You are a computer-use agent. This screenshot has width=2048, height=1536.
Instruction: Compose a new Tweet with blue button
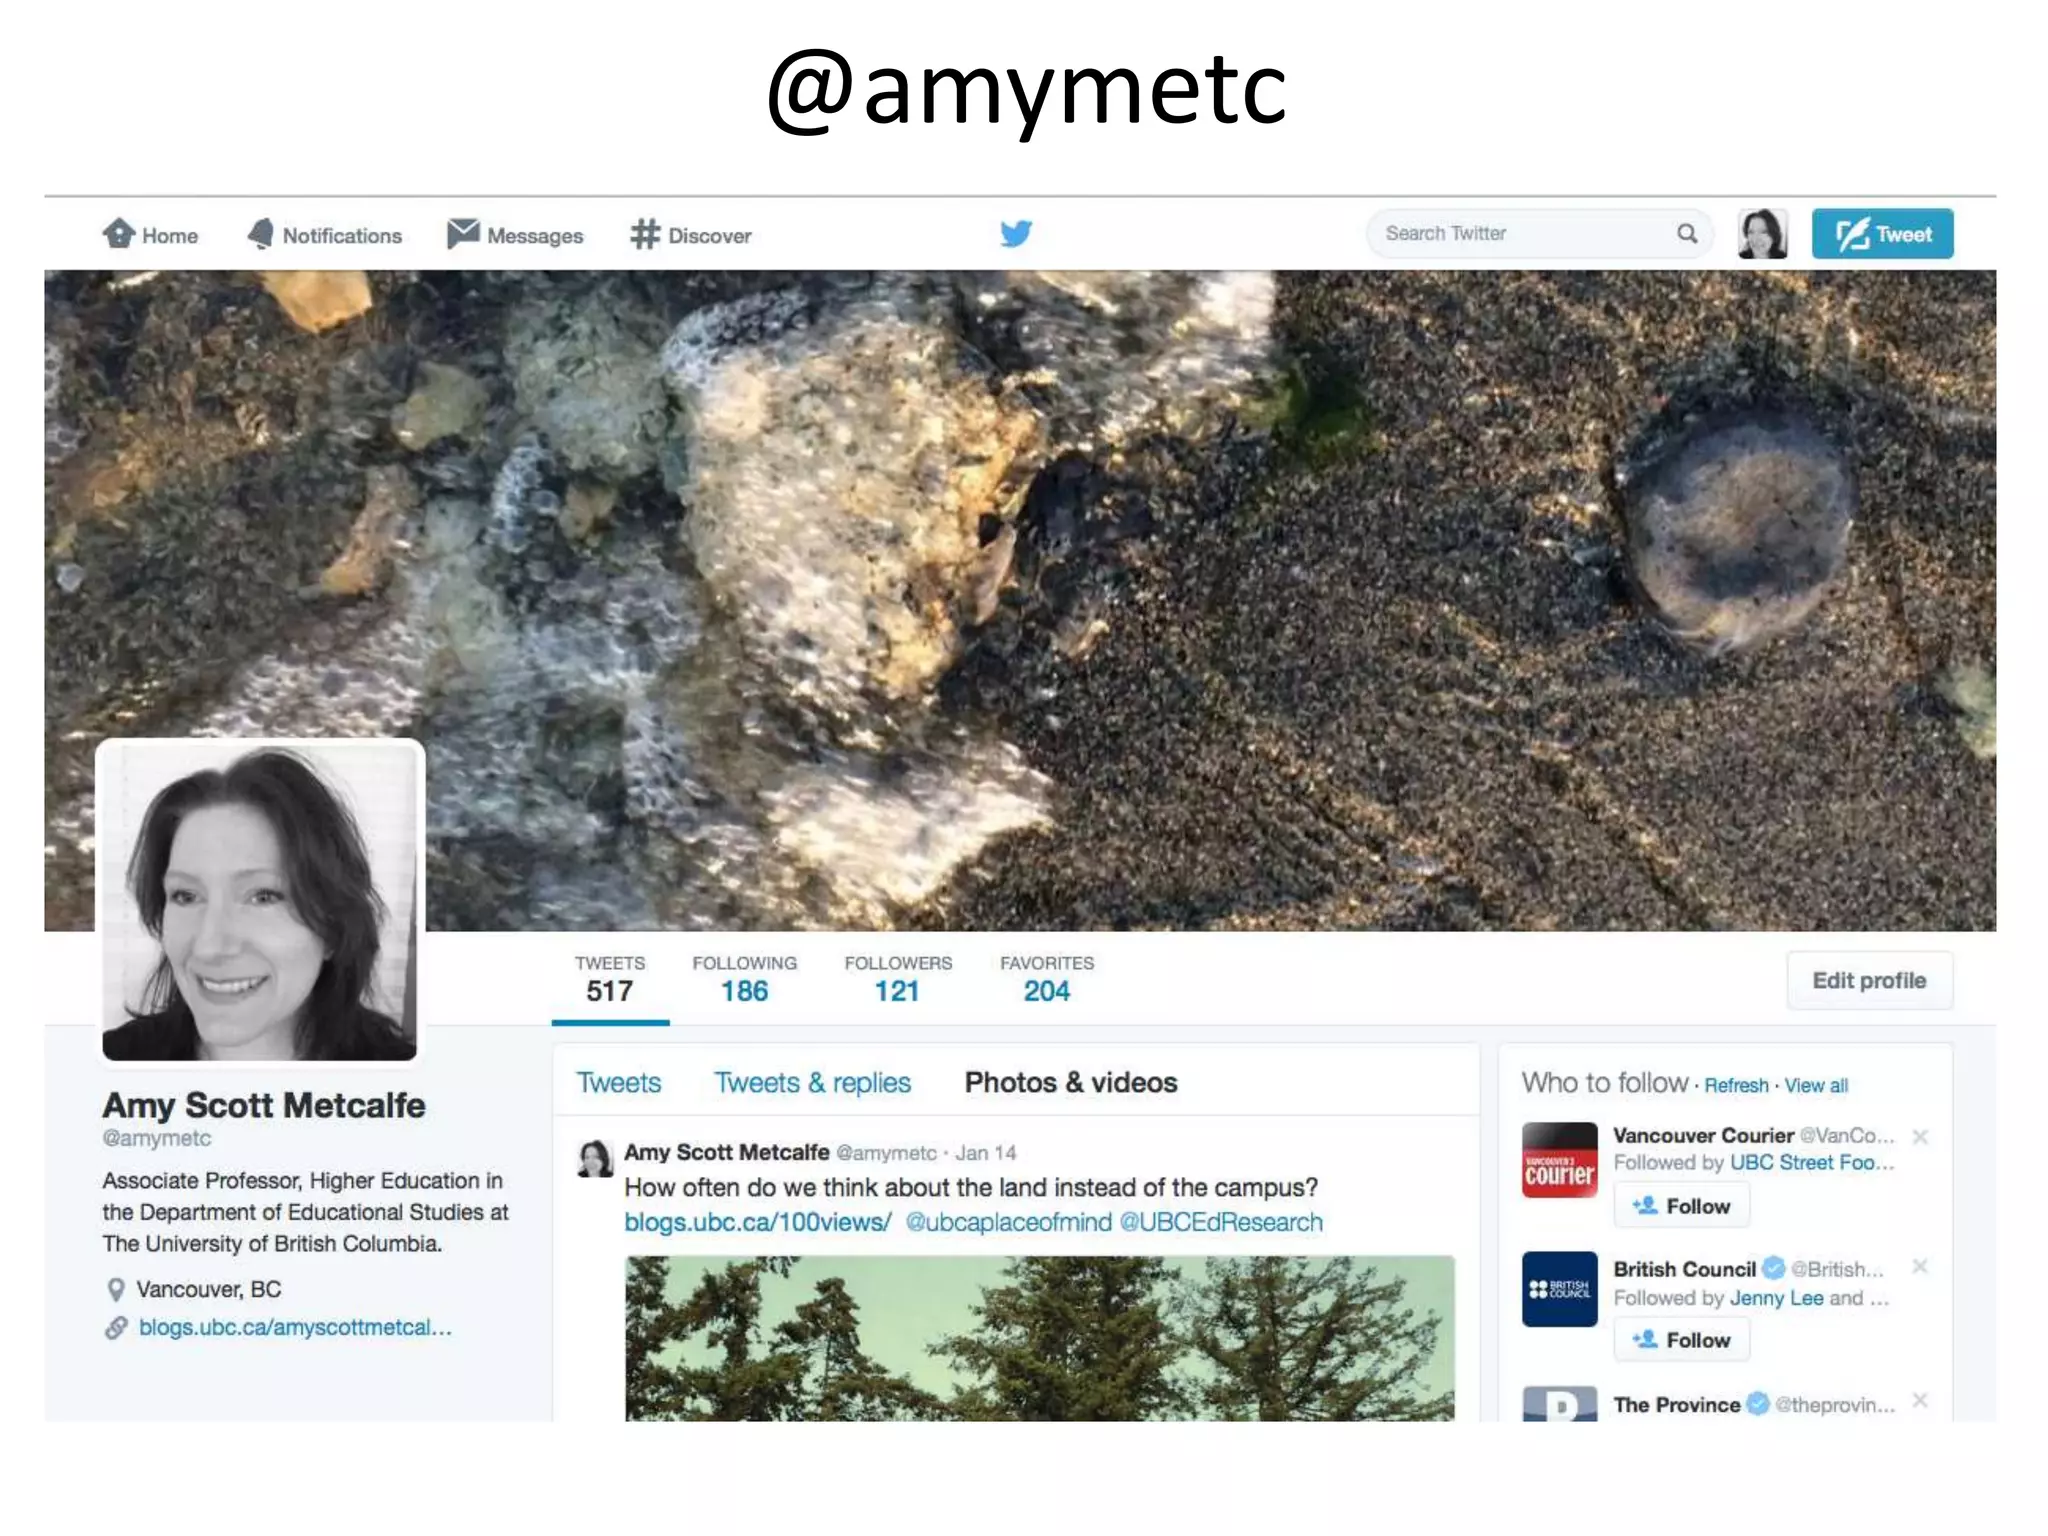(x=1882, y=234)
